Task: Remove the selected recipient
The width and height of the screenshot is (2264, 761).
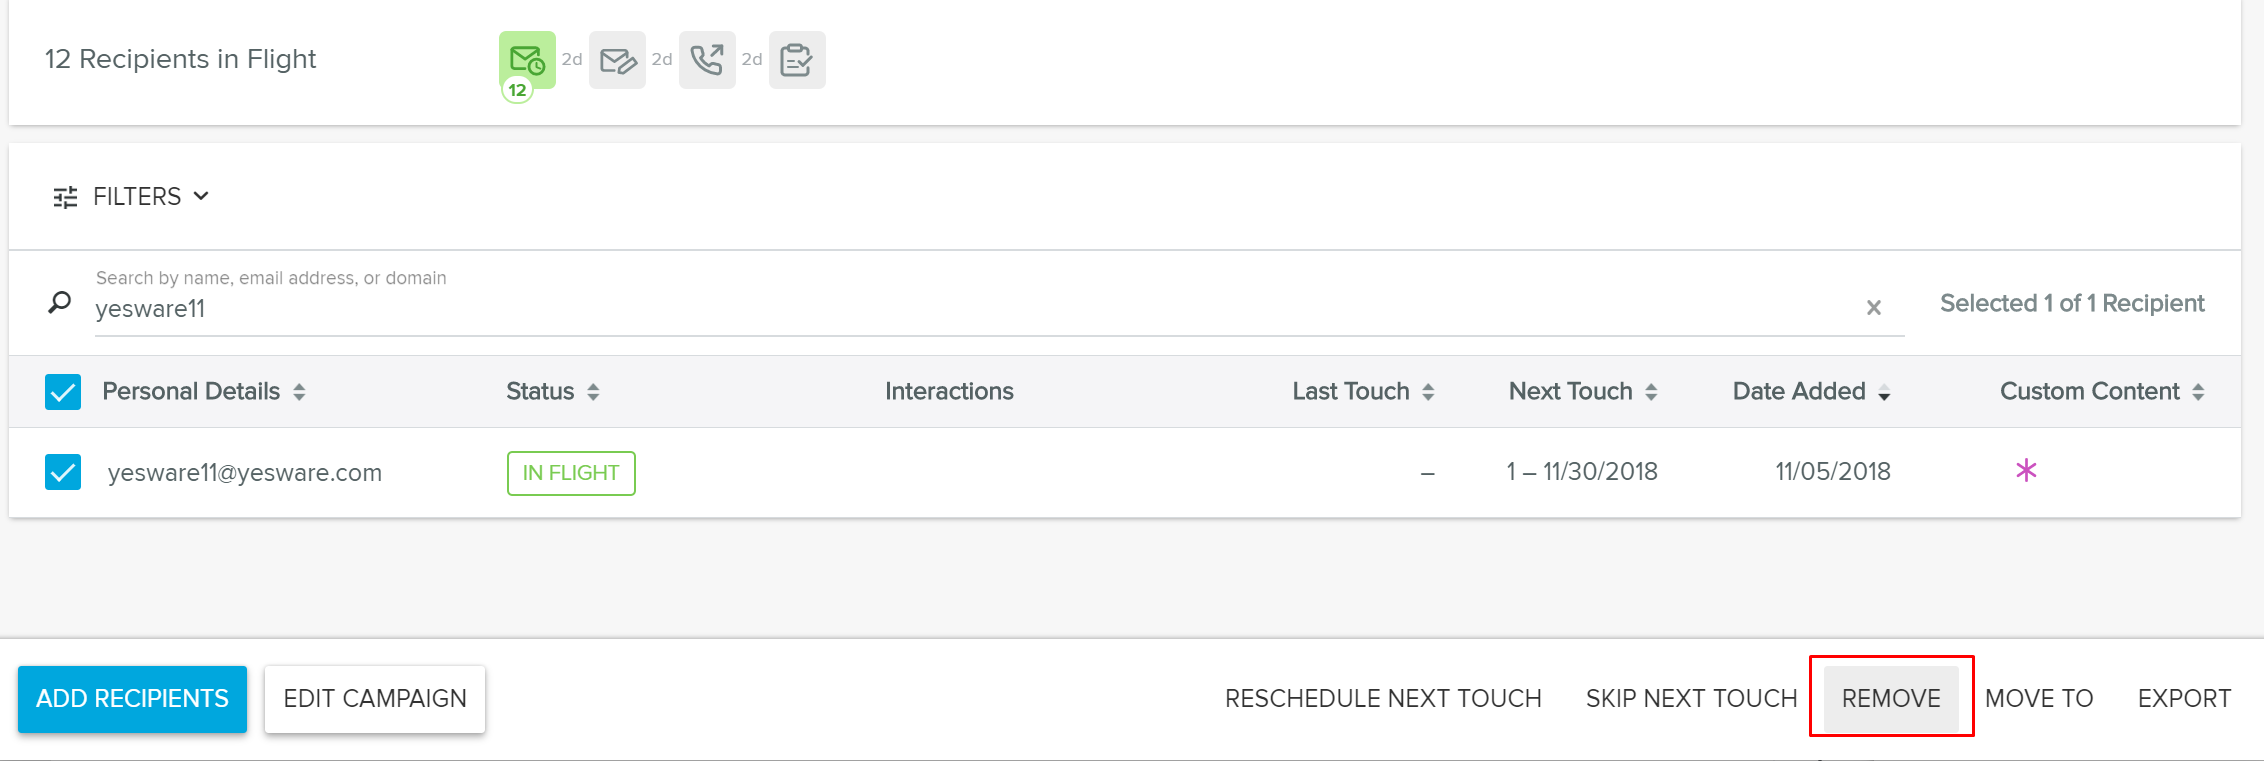Action: click(x=1891, y=699)
